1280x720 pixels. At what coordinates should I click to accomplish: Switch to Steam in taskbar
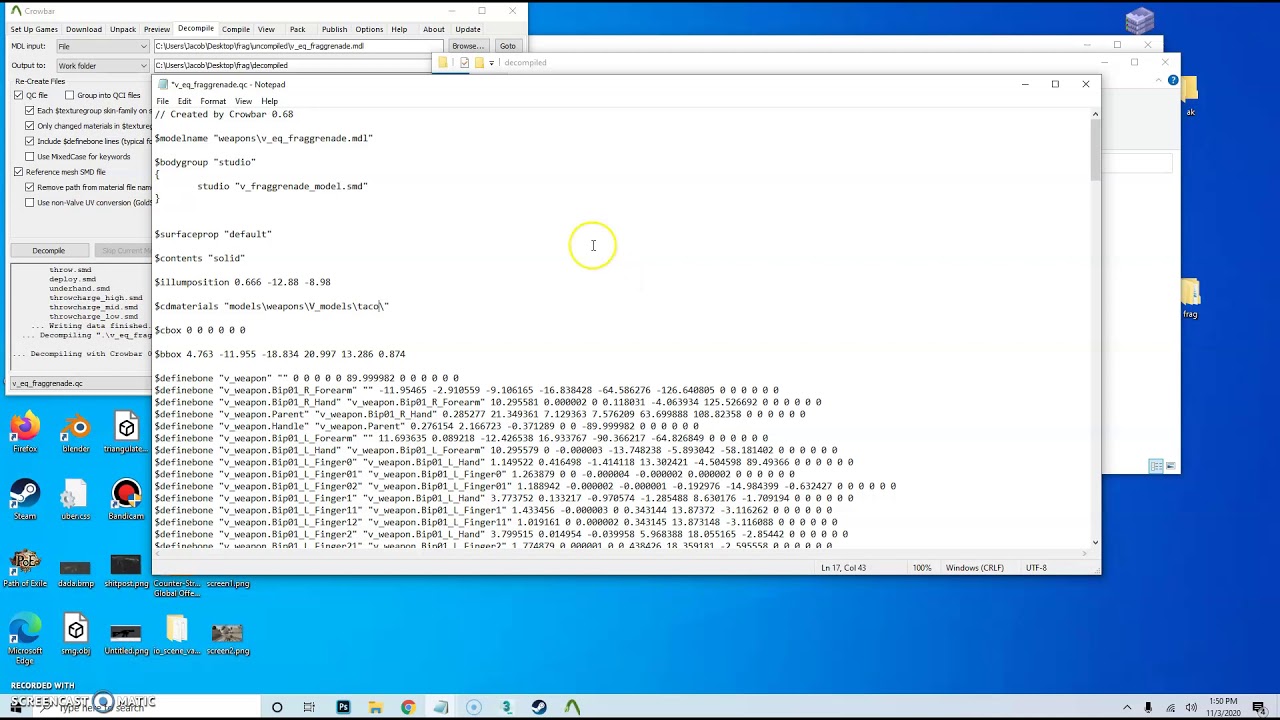pos(539,708)
